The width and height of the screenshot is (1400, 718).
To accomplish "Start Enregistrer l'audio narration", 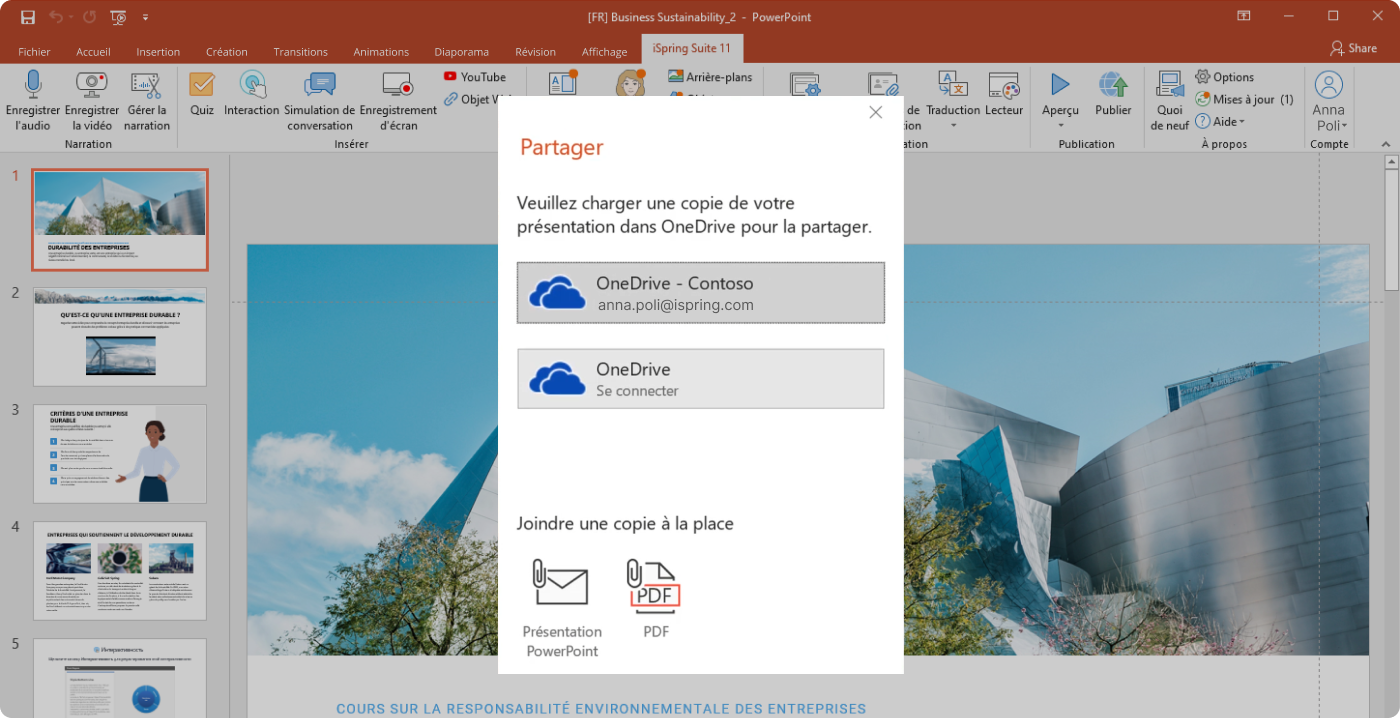I will (x=32, y=100).
